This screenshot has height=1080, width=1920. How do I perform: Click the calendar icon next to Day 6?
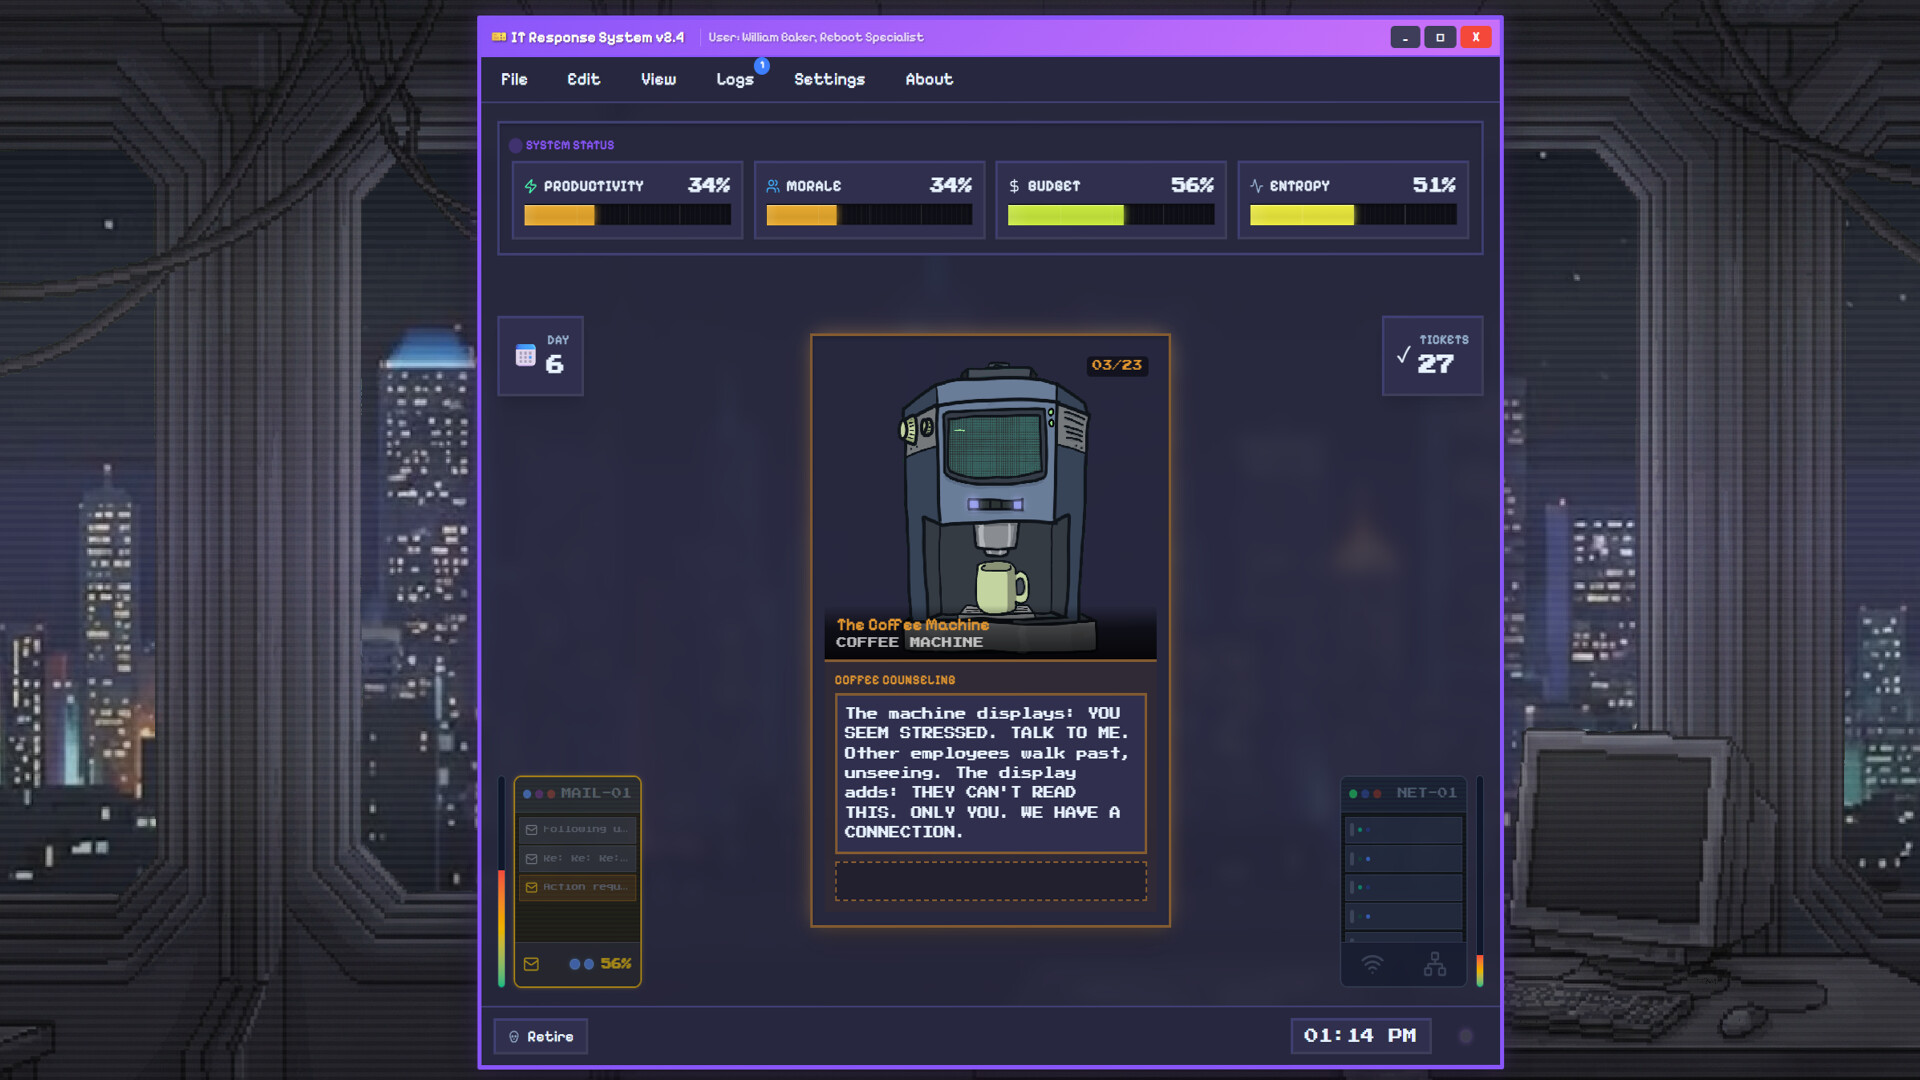click(x=525, y=356)
